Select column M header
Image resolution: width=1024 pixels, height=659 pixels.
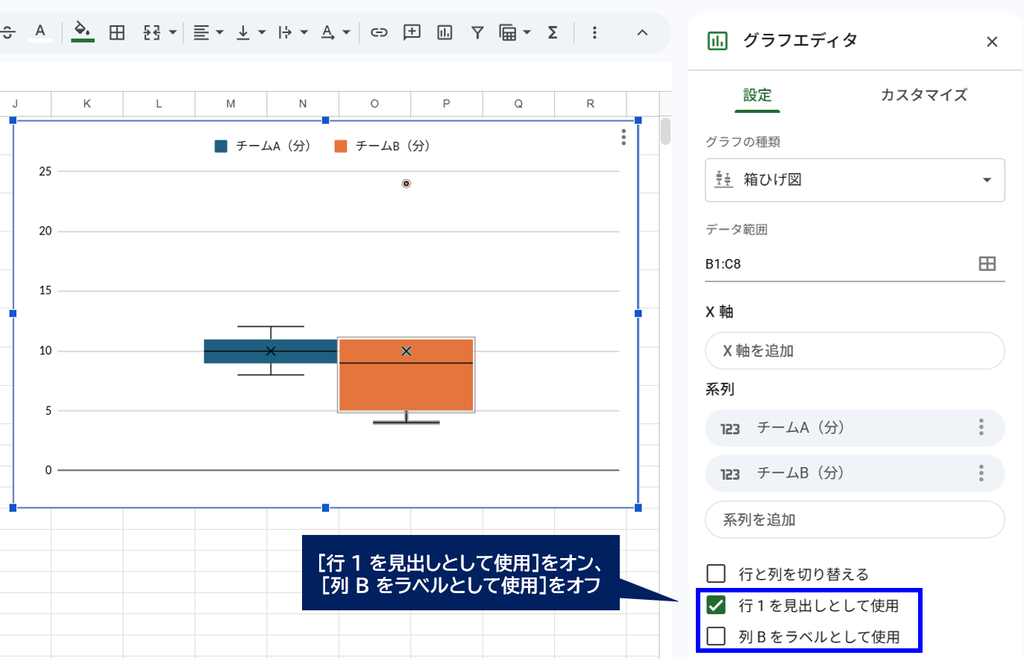click(231, 103)
